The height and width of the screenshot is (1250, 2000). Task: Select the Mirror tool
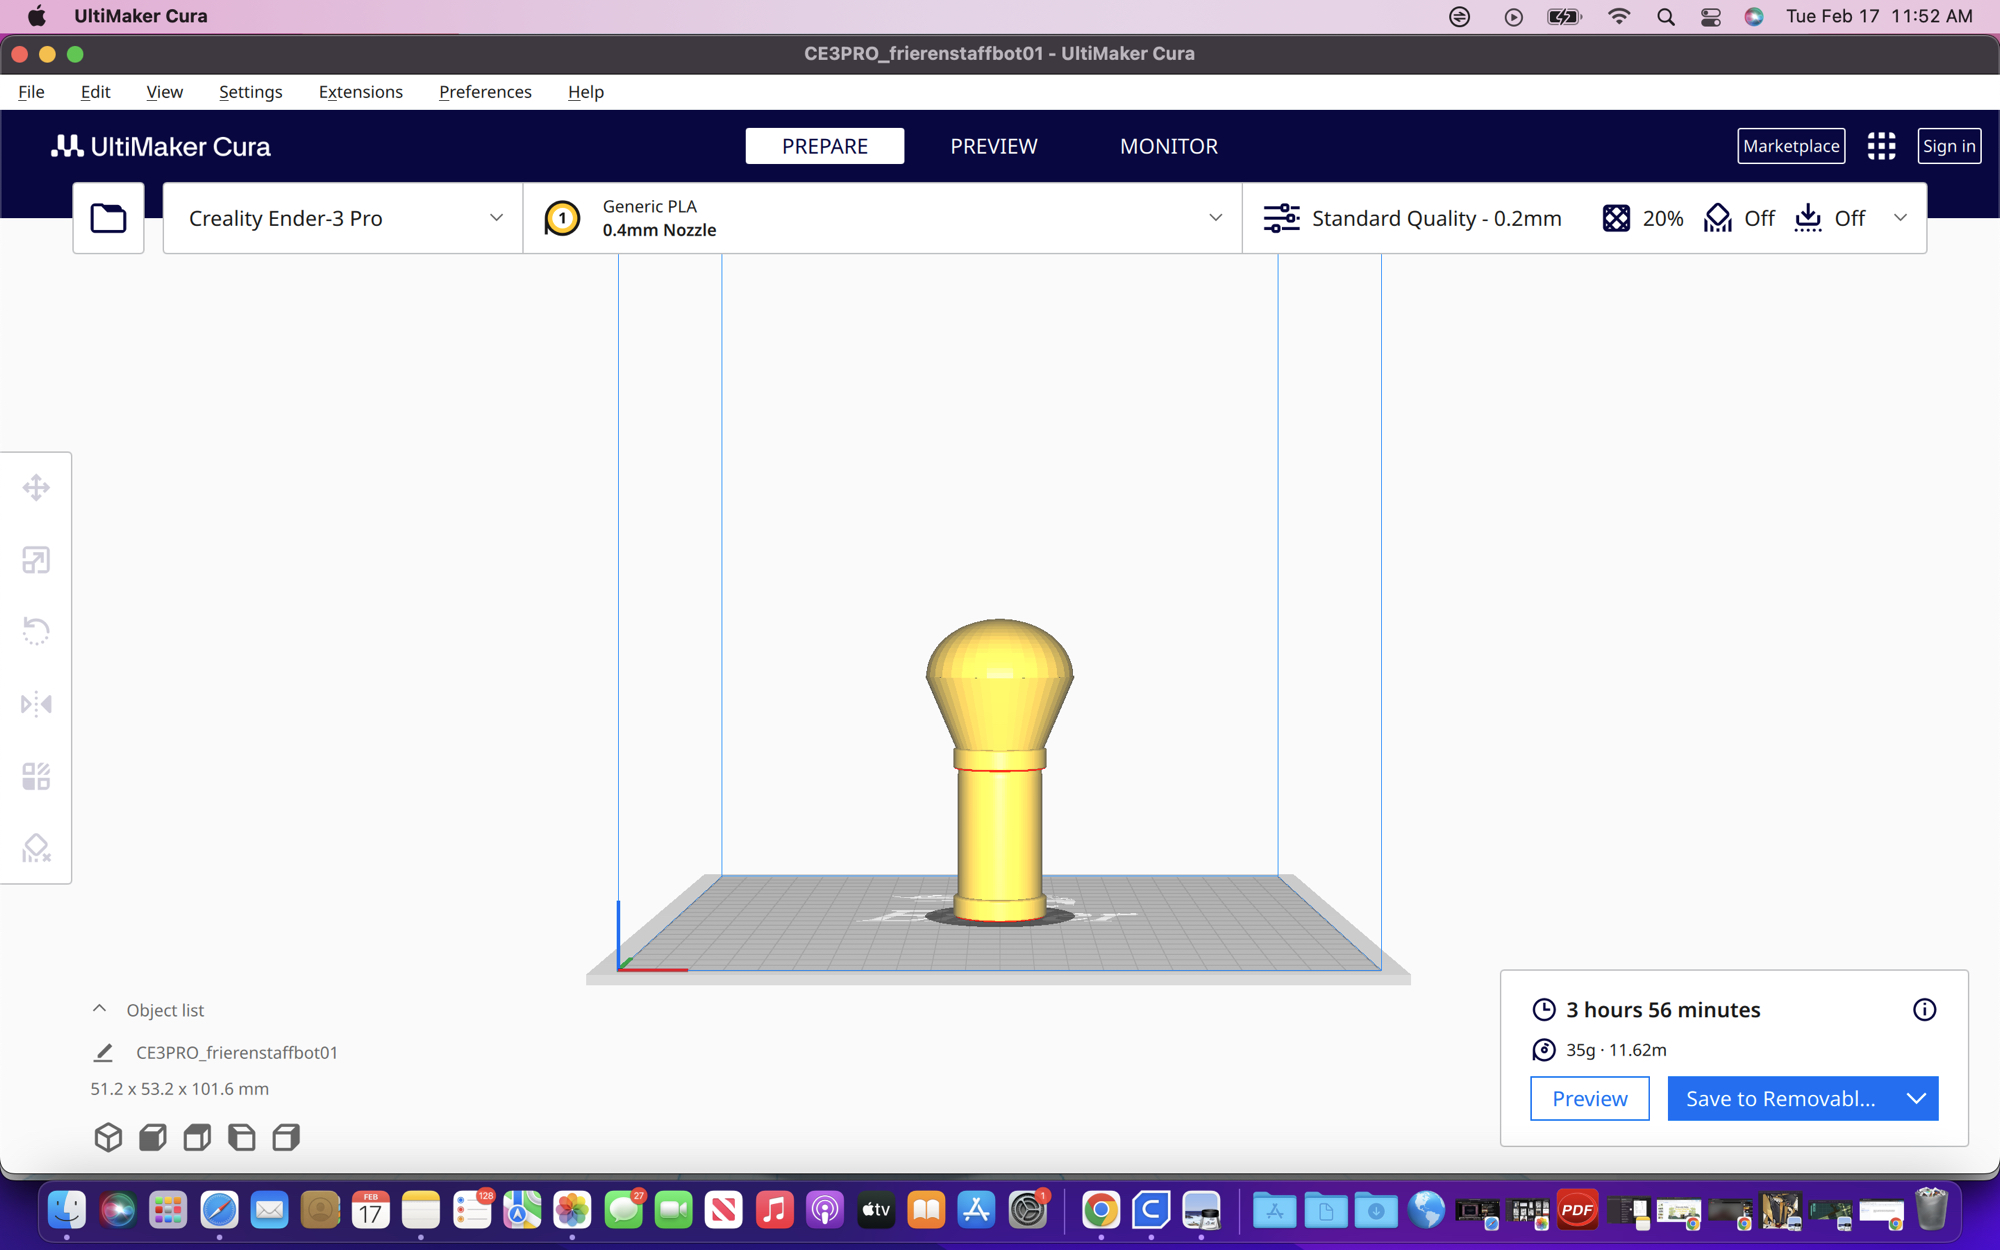point(36,704)
